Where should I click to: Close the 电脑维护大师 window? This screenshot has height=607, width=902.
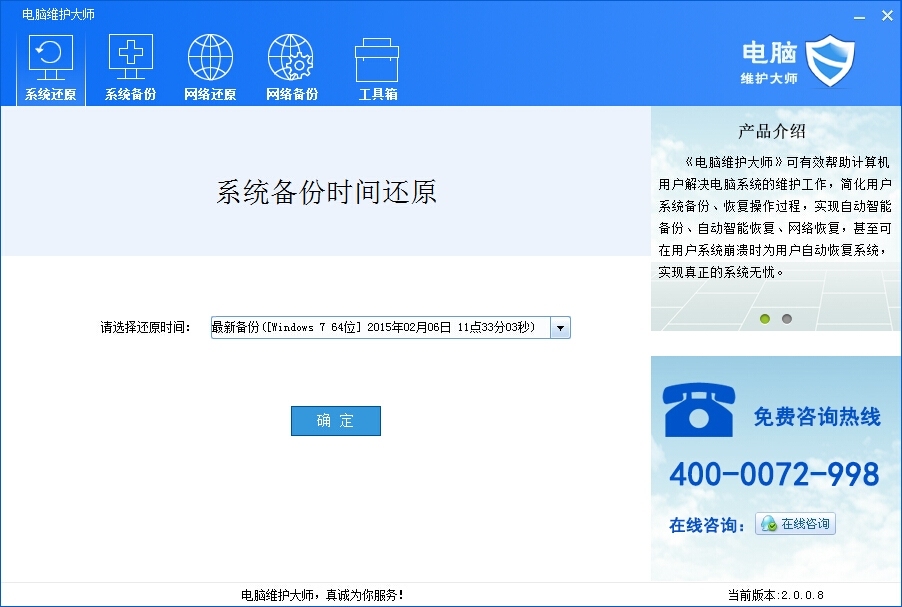pyautogui.click(x=887, y=16)
